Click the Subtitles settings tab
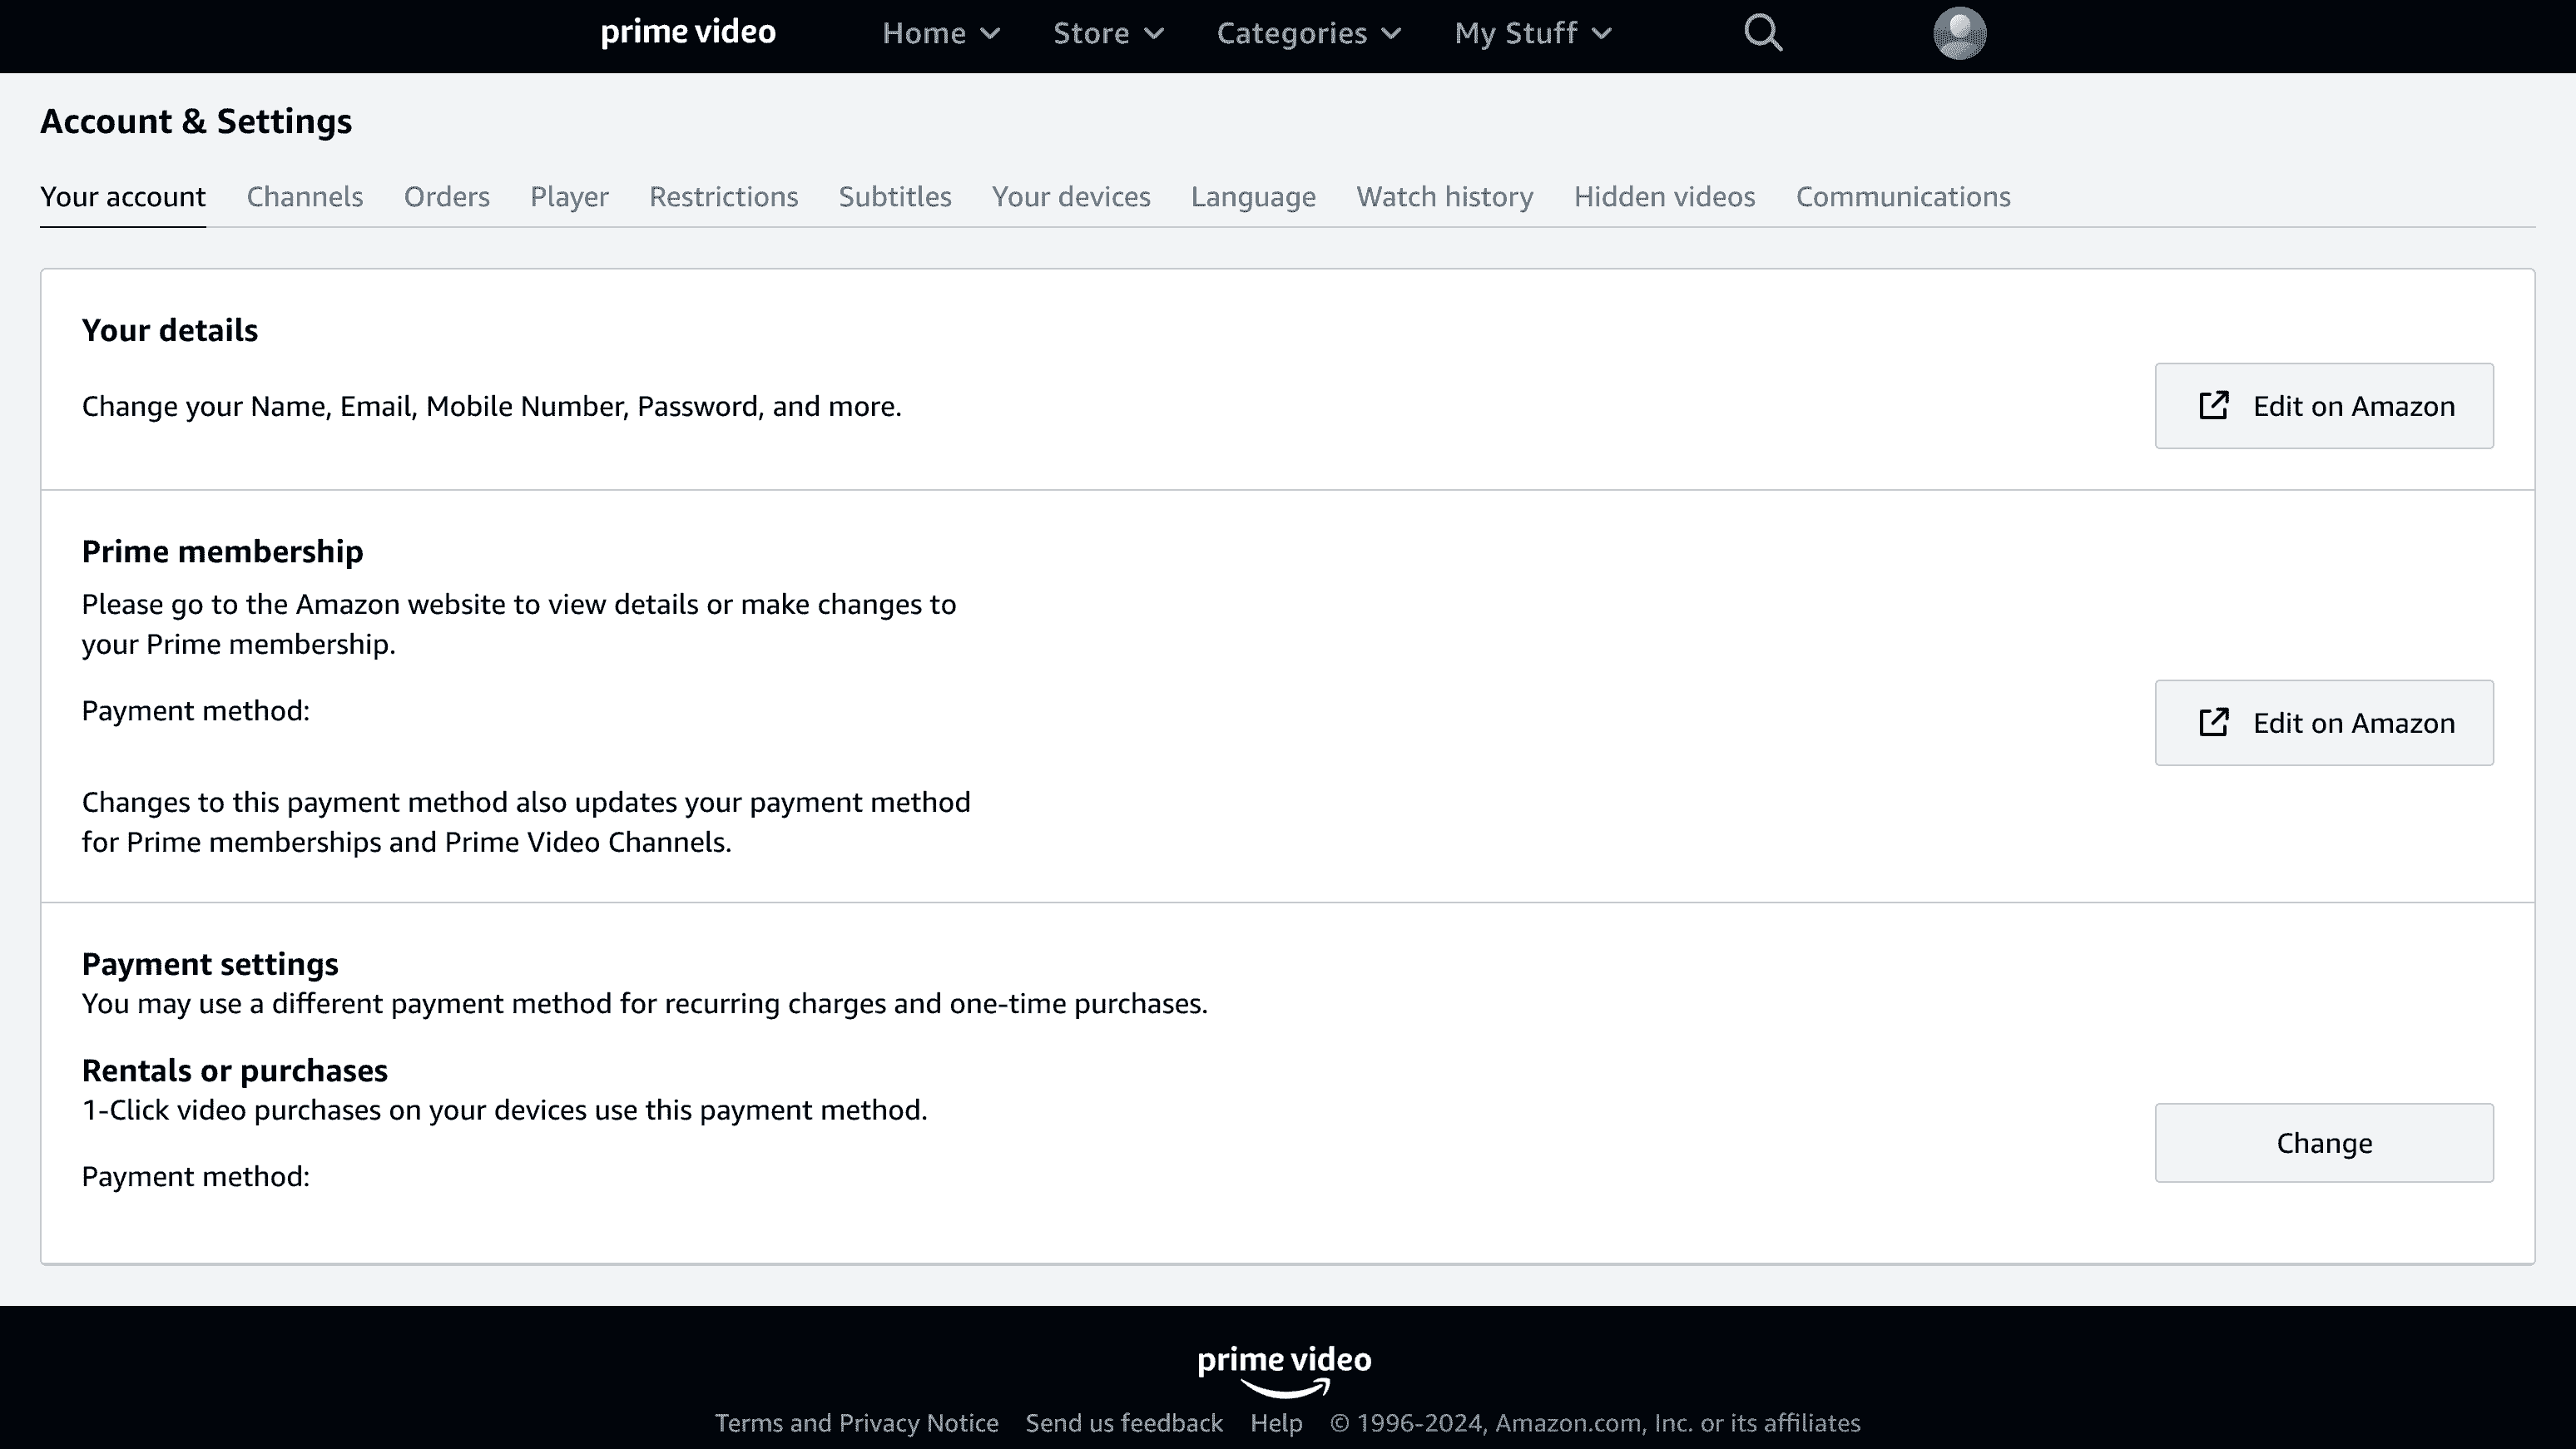Screen dimensions: 2576x1449 [x=895, y=196]
